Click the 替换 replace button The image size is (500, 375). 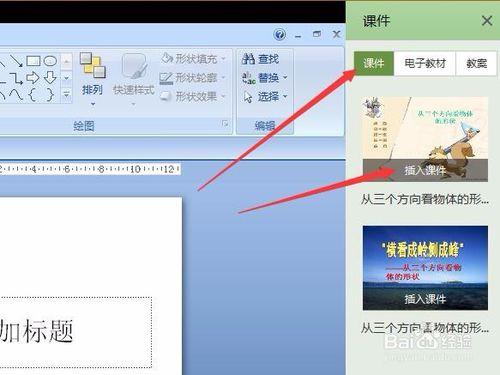pos(260,78)
